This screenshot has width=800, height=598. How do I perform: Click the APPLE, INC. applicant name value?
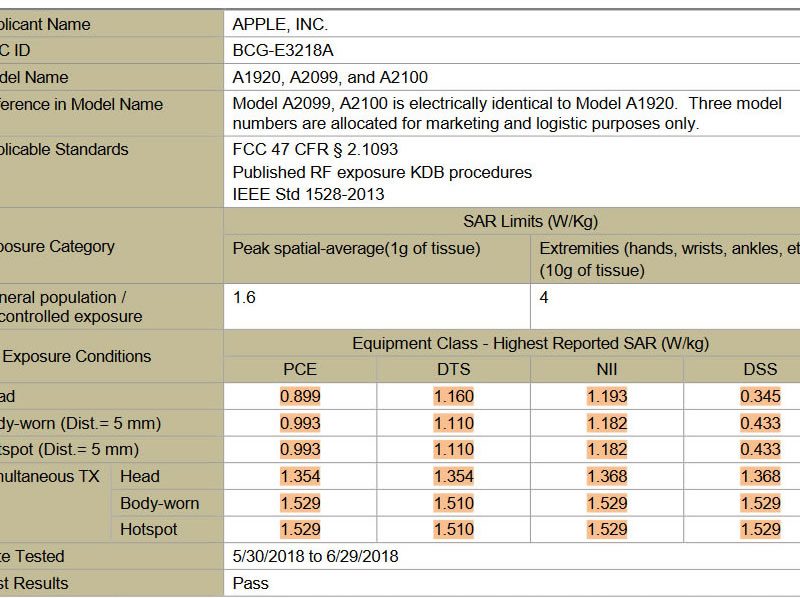(280, 24)
